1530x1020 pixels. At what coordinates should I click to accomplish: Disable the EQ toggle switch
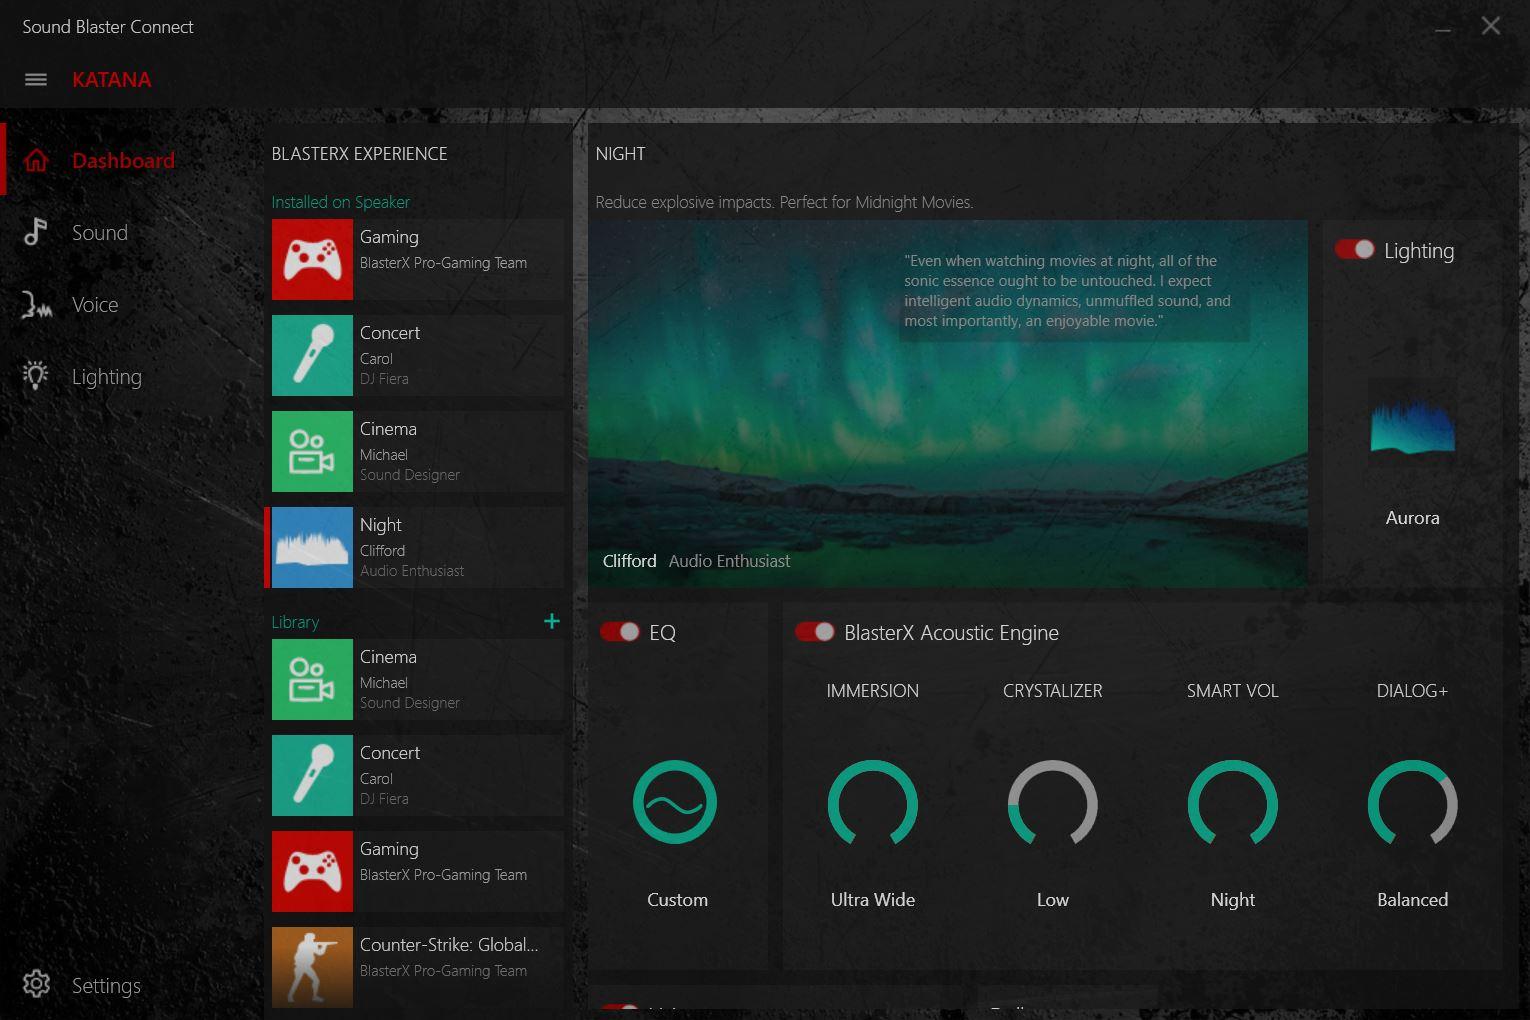click(620, 632)
